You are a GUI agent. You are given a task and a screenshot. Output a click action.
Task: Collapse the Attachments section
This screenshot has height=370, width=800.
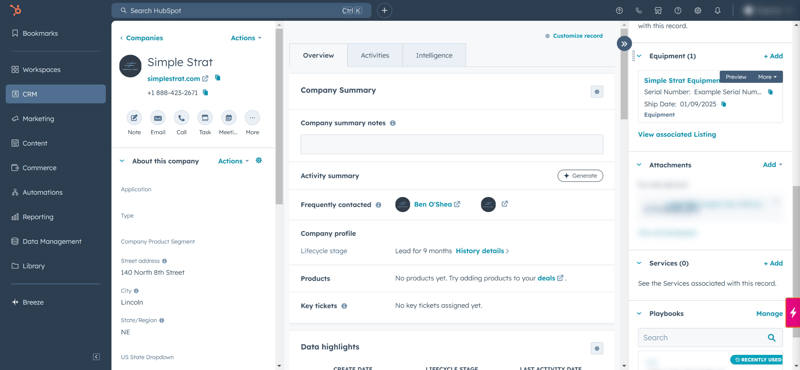639,165
